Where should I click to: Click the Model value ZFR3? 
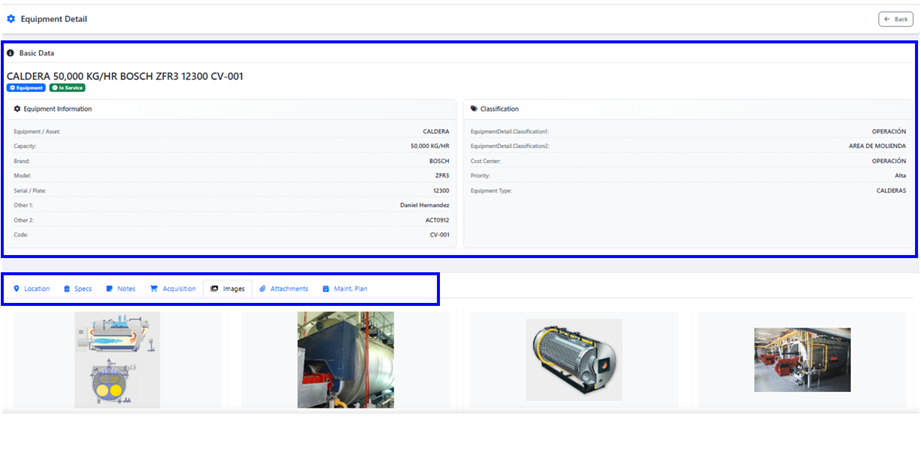pyautogui.click(x=442, y=176)
